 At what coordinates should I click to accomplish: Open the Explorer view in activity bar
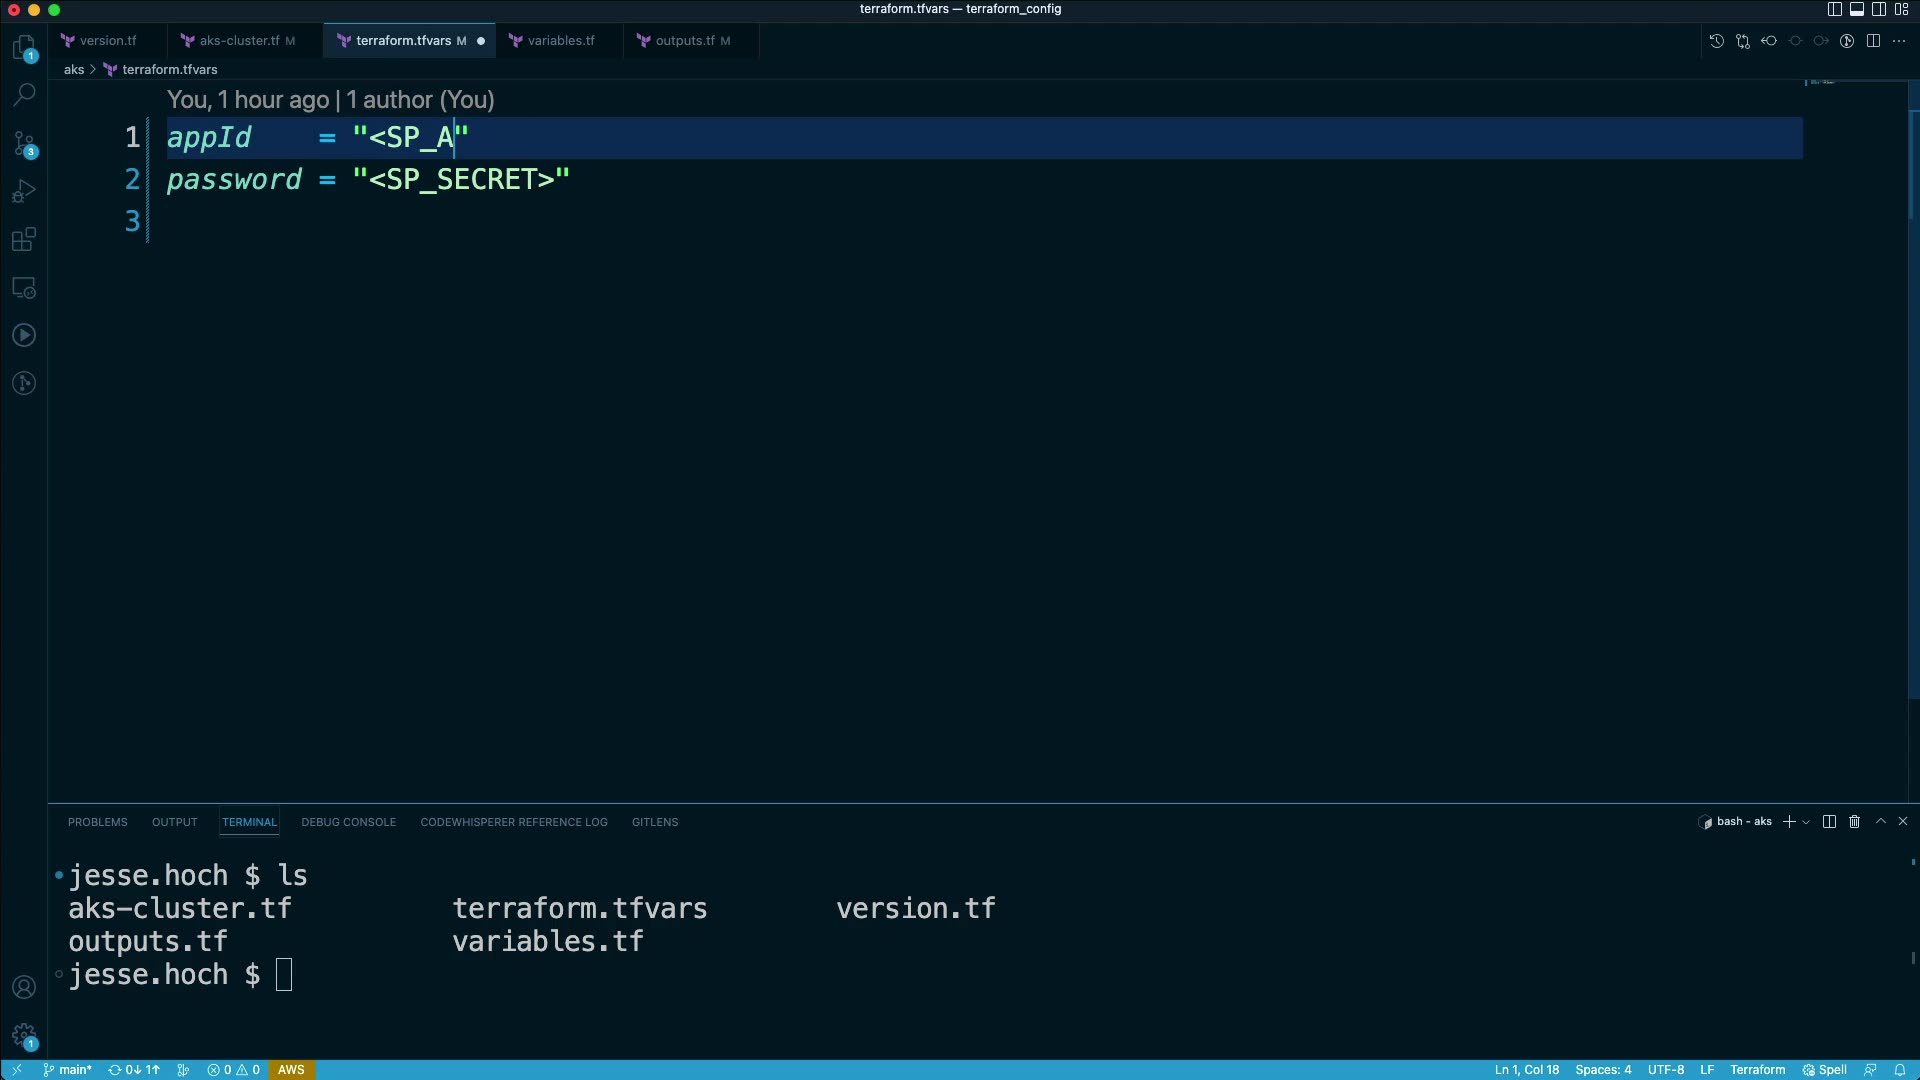(24, 47)
